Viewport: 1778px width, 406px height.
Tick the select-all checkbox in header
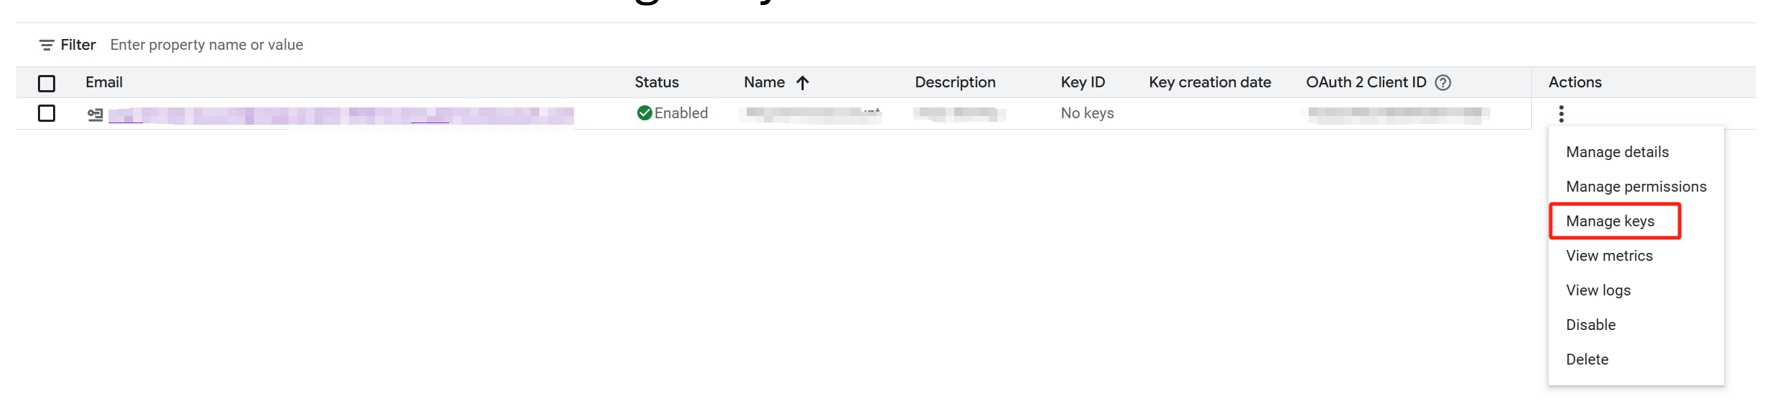46,83
